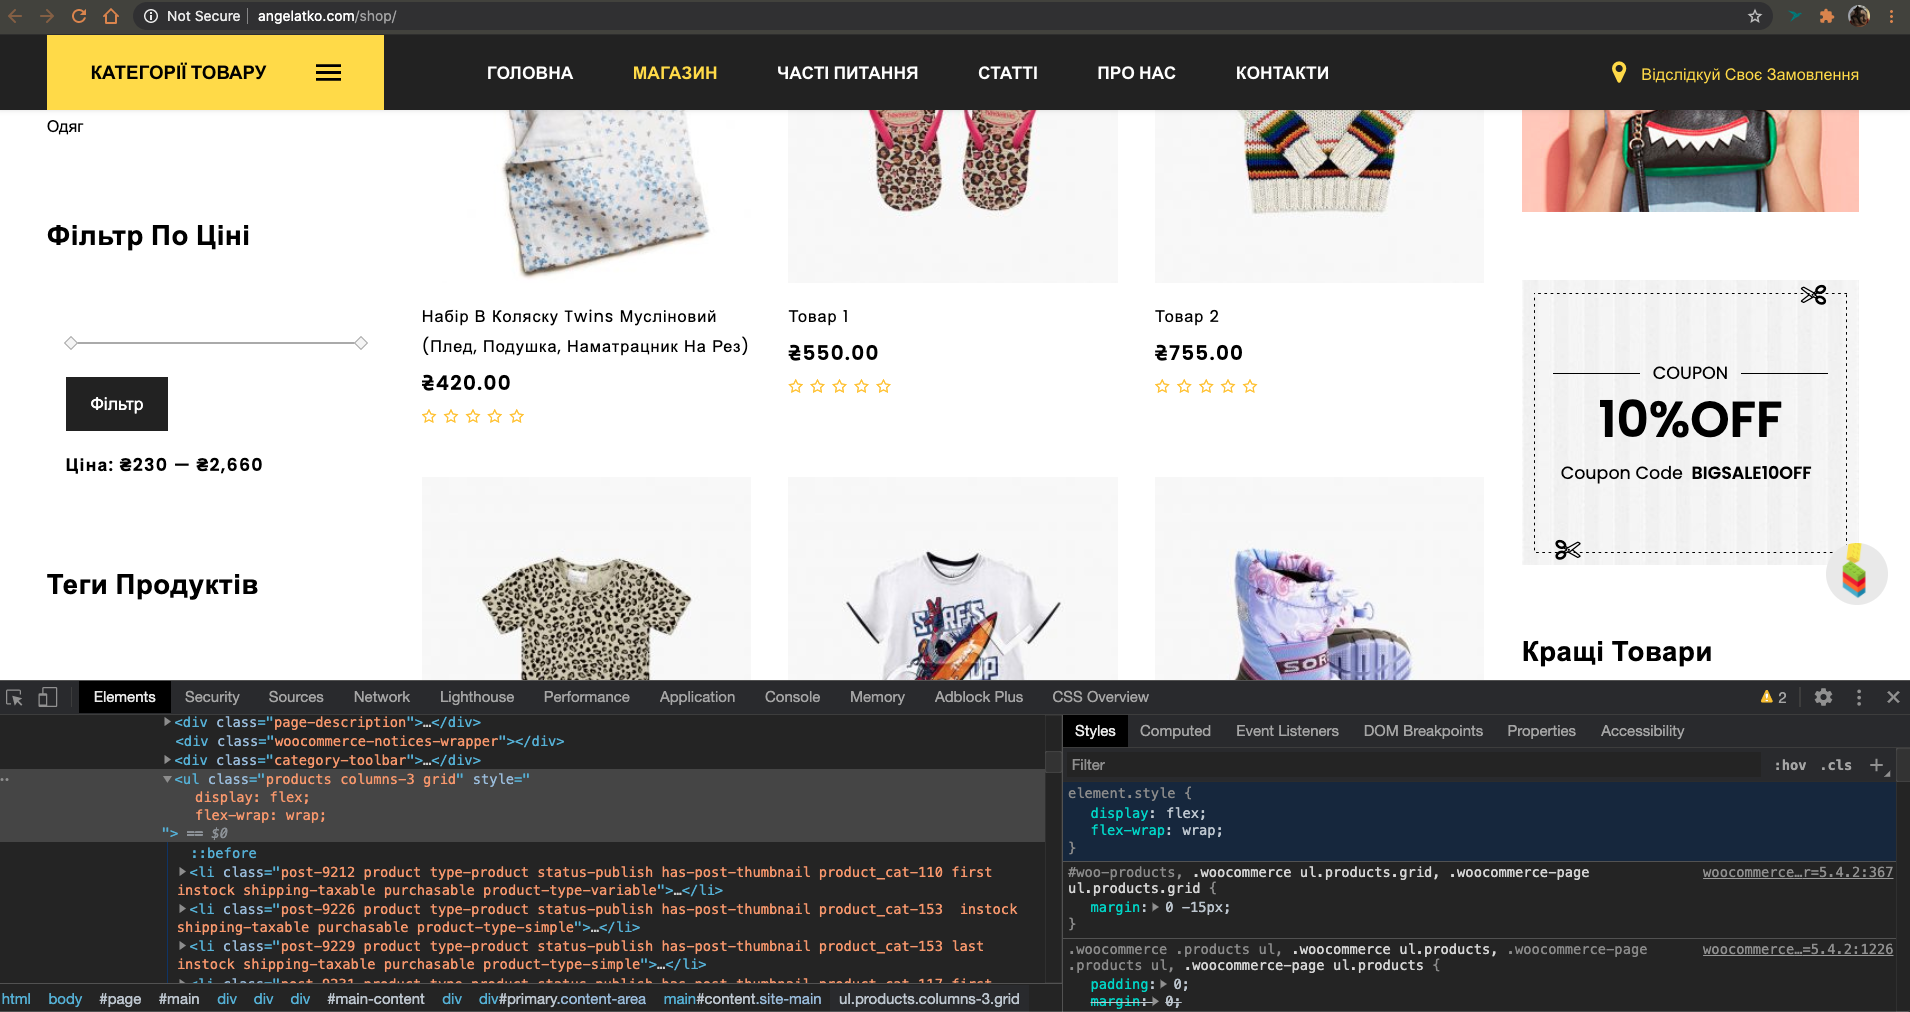Click the display: flex value in element.style
This screenshot has width=1910, height=1012.
[x=1185, y=813]
